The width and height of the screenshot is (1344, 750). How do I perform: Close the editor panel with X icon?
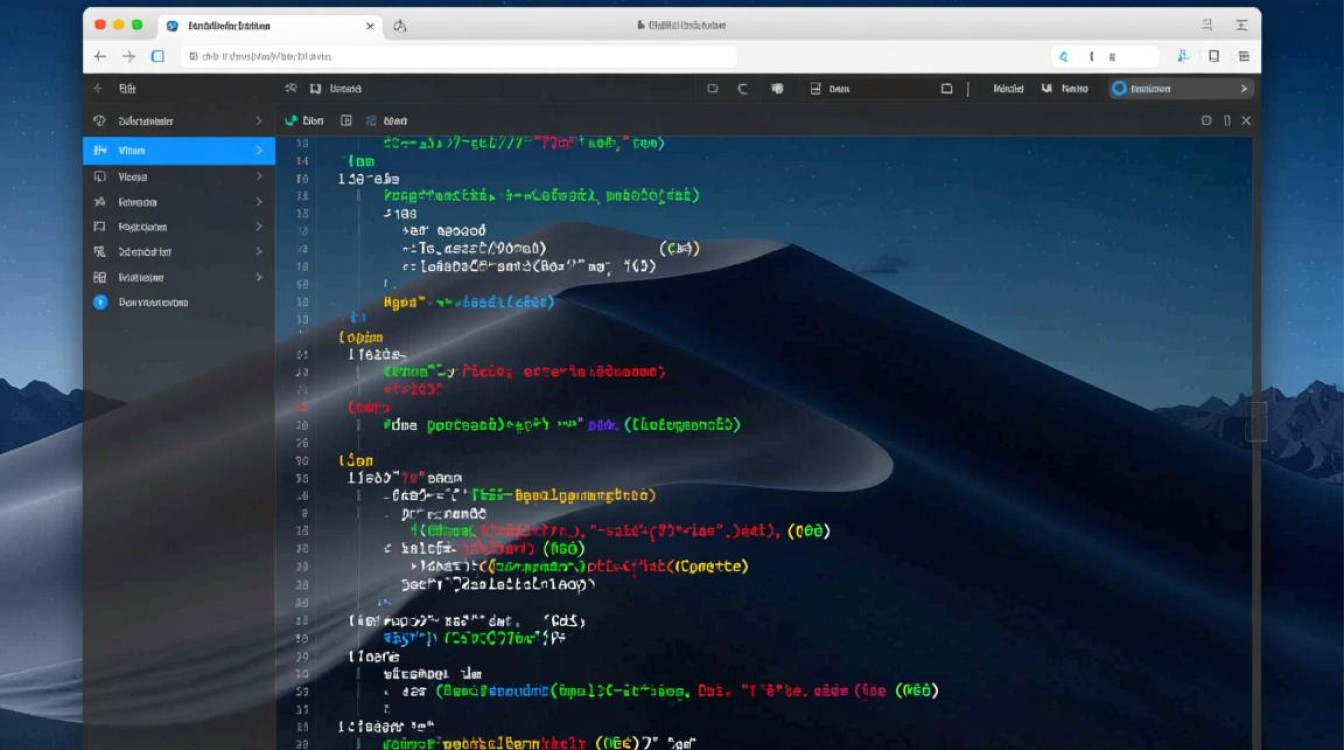click(1246, 120)
